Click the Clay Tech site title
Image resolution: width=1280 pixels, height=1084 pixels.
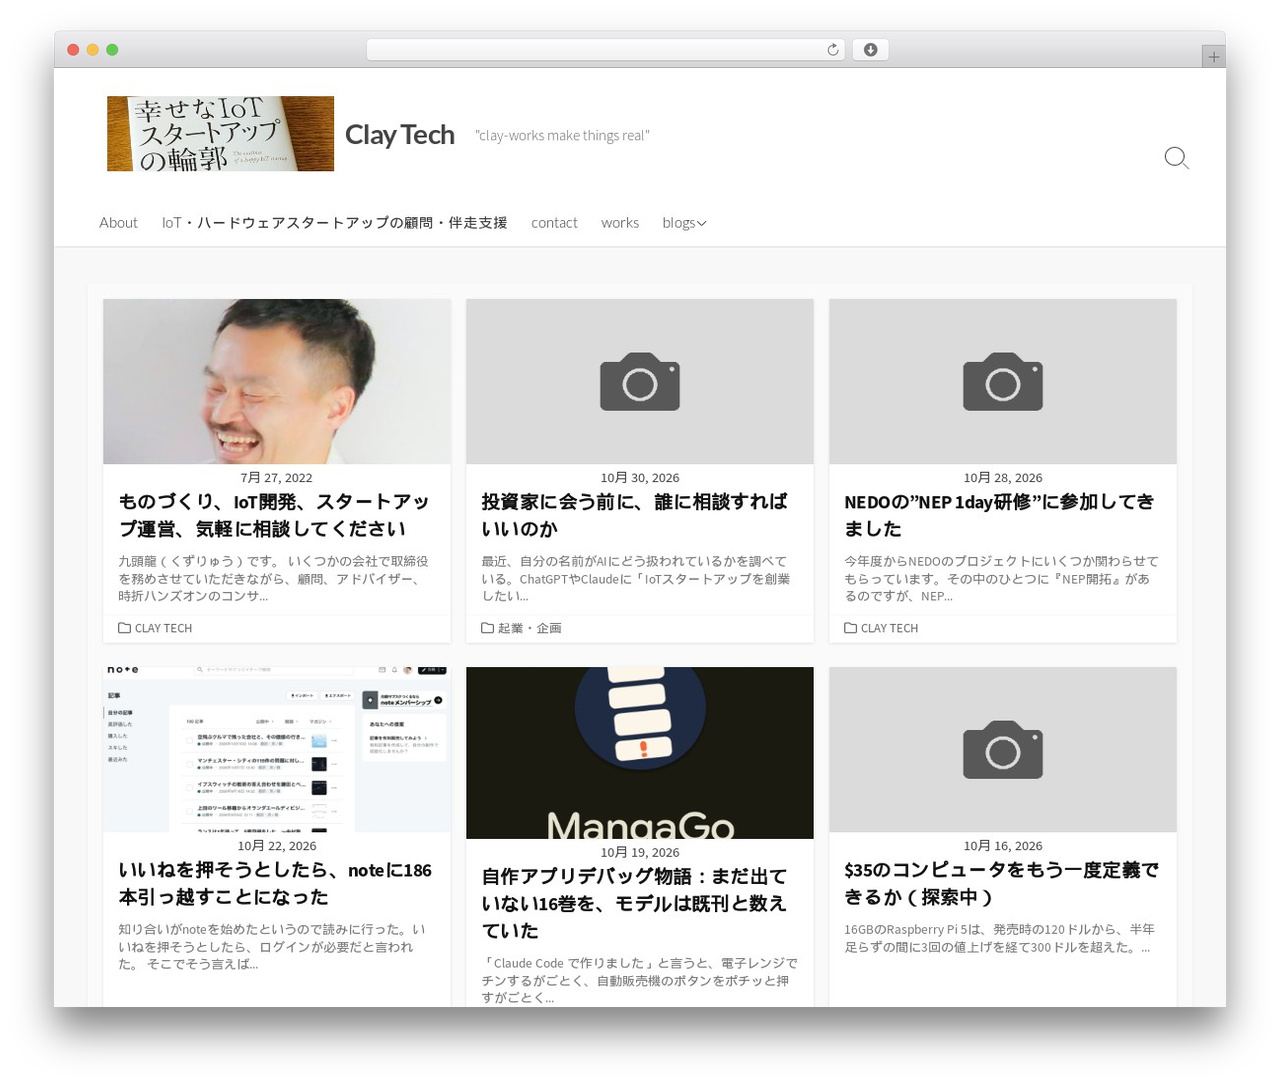pyautogui.click(x=400, y=134)
